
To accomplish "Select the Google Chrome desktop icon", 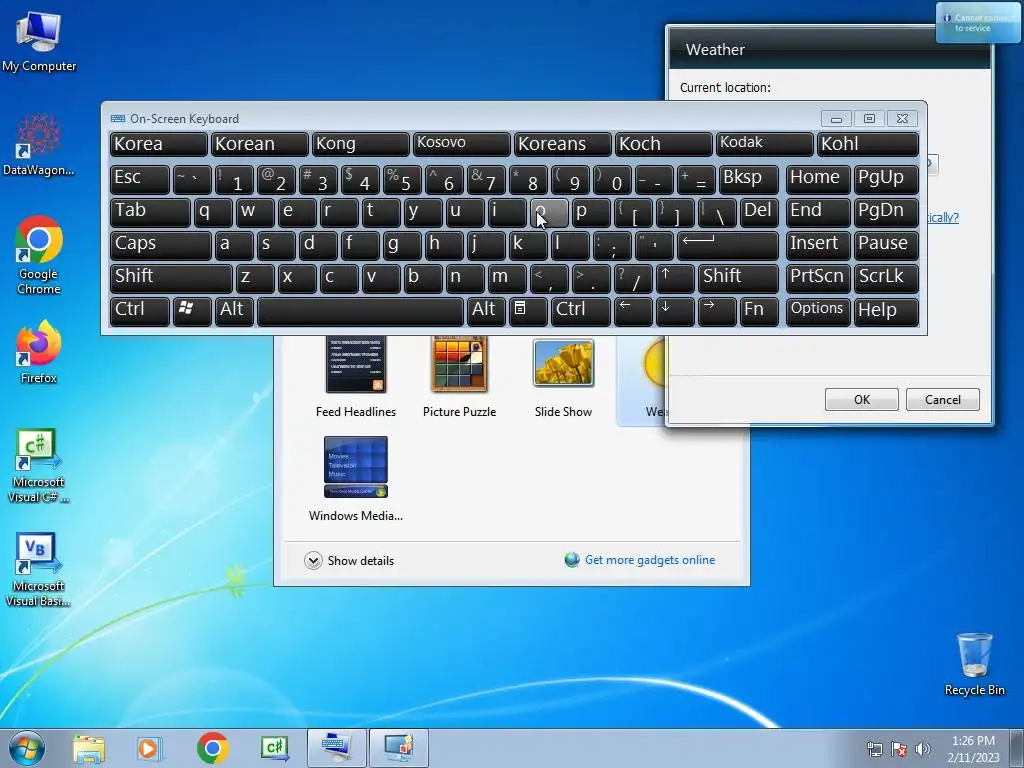I will pyautogui.click(x=39, y=255).
